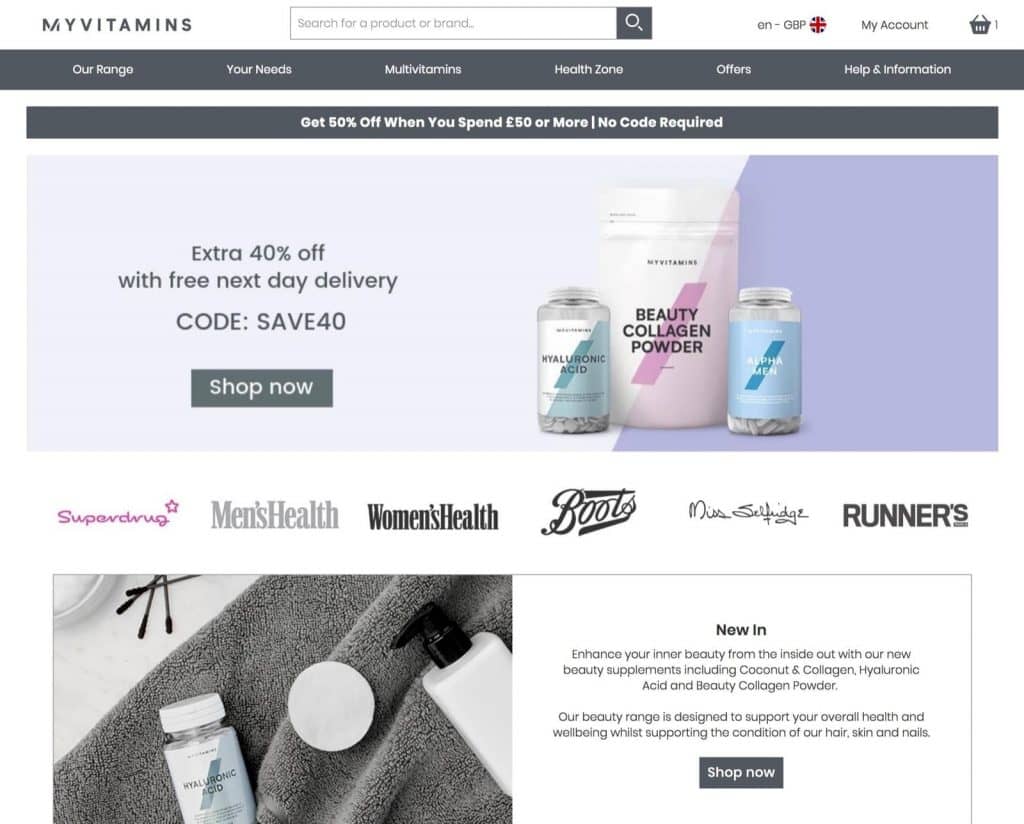Select the Offers navigation item
Screen dimensions: 1024x824
(733, 69)
